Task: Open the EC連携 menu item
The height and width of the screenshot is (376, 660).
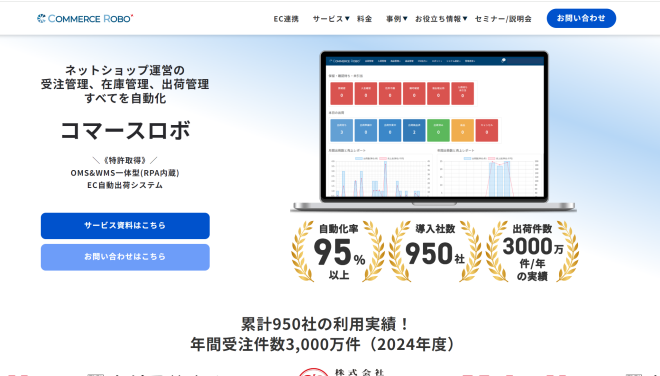Action: (x=286, y=19)
